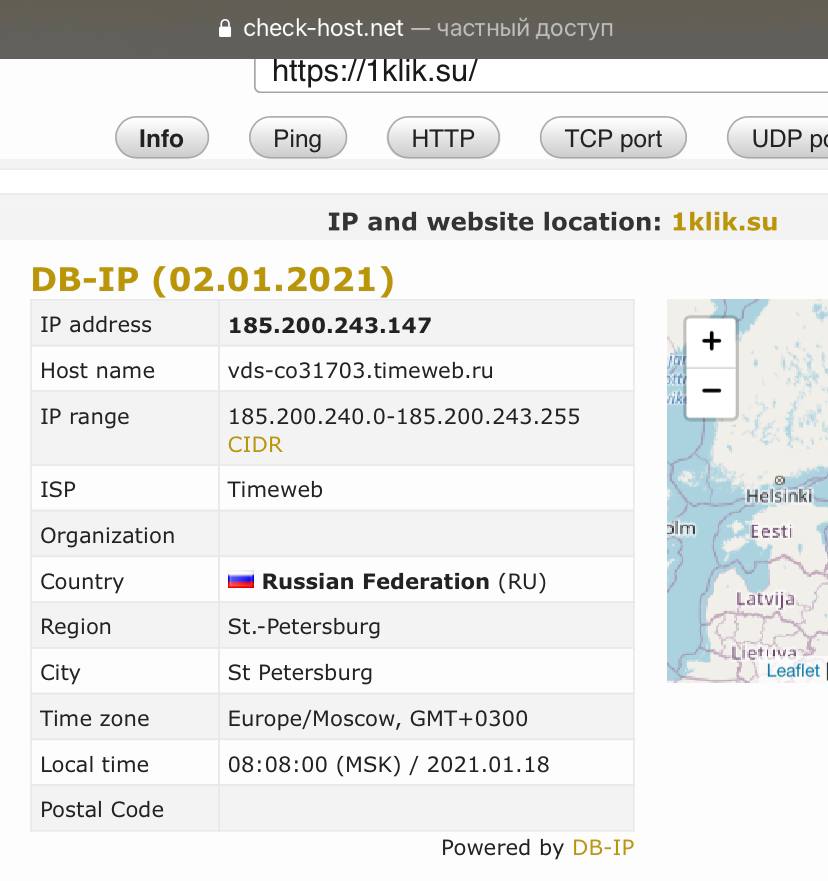Click the ISP value Timeweb
Viewport: 828px width, 881px height.
click(275, 489)
